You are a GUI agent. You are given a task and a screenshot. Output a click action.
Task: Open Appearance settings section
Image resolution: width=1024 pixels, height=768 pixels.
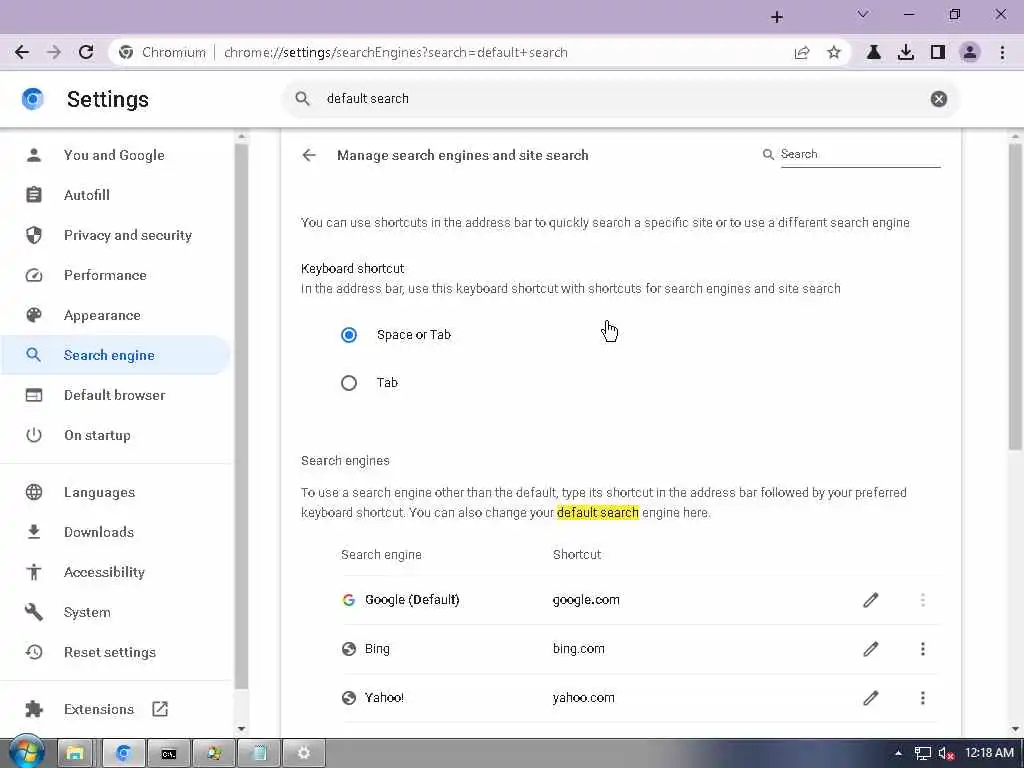point(115,315)
